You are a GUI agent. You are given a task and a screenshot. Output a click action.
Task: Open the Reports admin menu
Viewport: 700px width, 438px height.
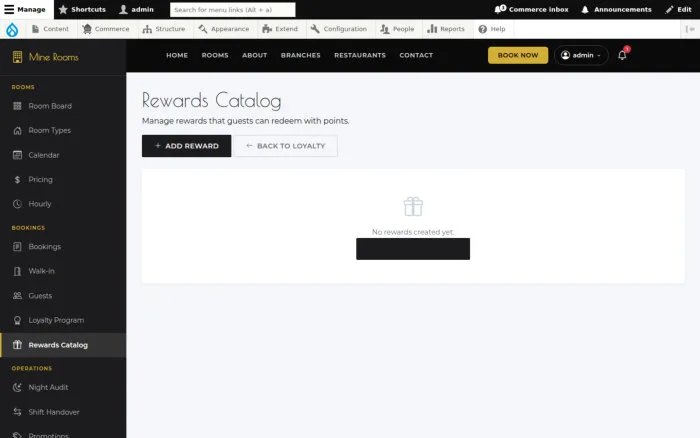[x=446, y=29]
